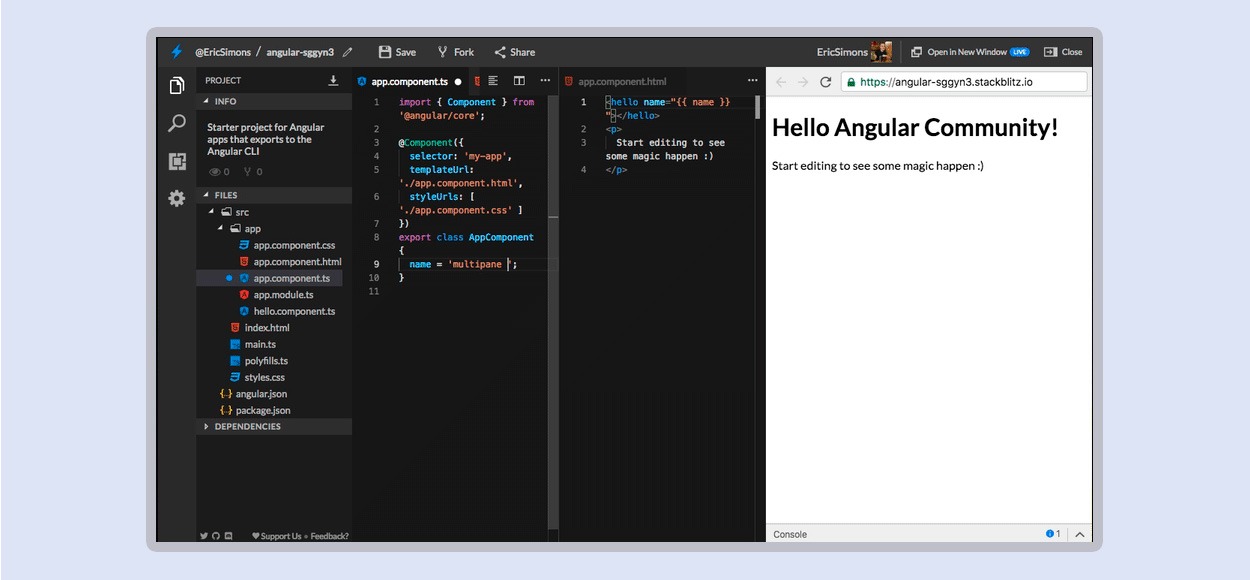Click the LIVE badge

tap(1020, 52)
